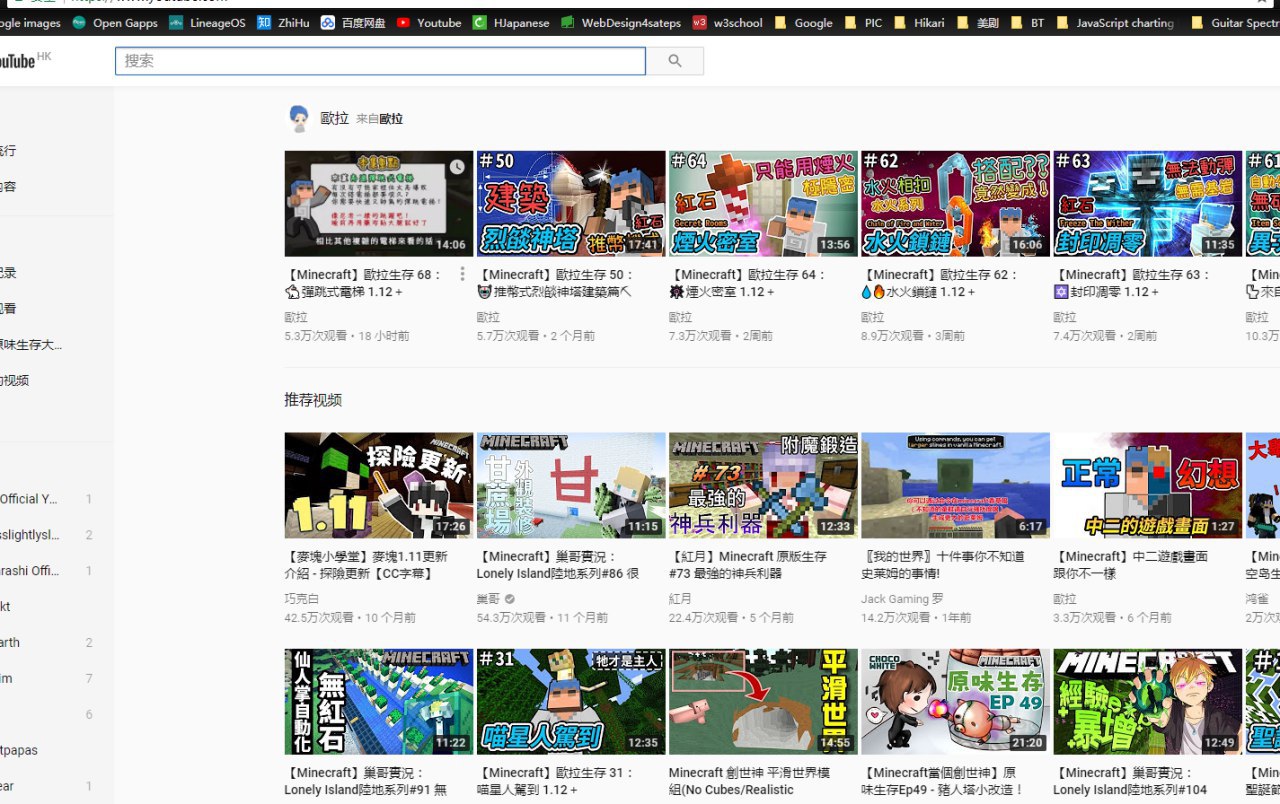The width and height of the screenshot is (1280, 804).
Task: Click the 歐拉 channel avatar icon
Action: tap(298, 118)
